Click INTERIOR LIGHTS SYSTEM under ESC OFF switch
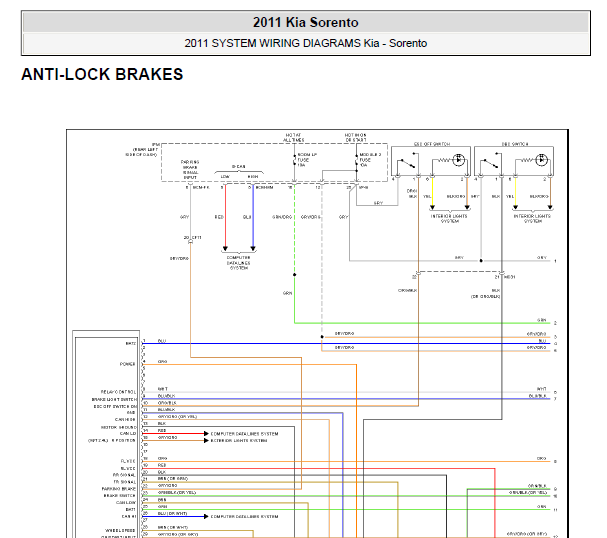Image resolution: width=607 pixels, height=538 pixels. [x=449, y=218]
